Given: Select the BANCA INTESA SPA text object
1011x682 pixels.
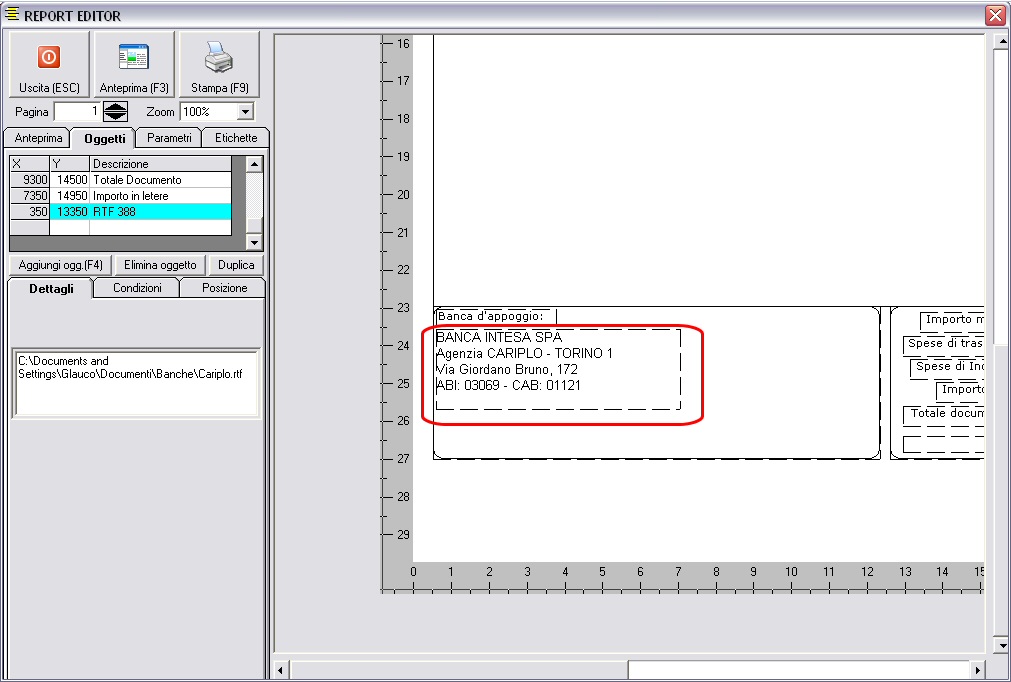Looking at the screenshot, I should coord(558,369).
